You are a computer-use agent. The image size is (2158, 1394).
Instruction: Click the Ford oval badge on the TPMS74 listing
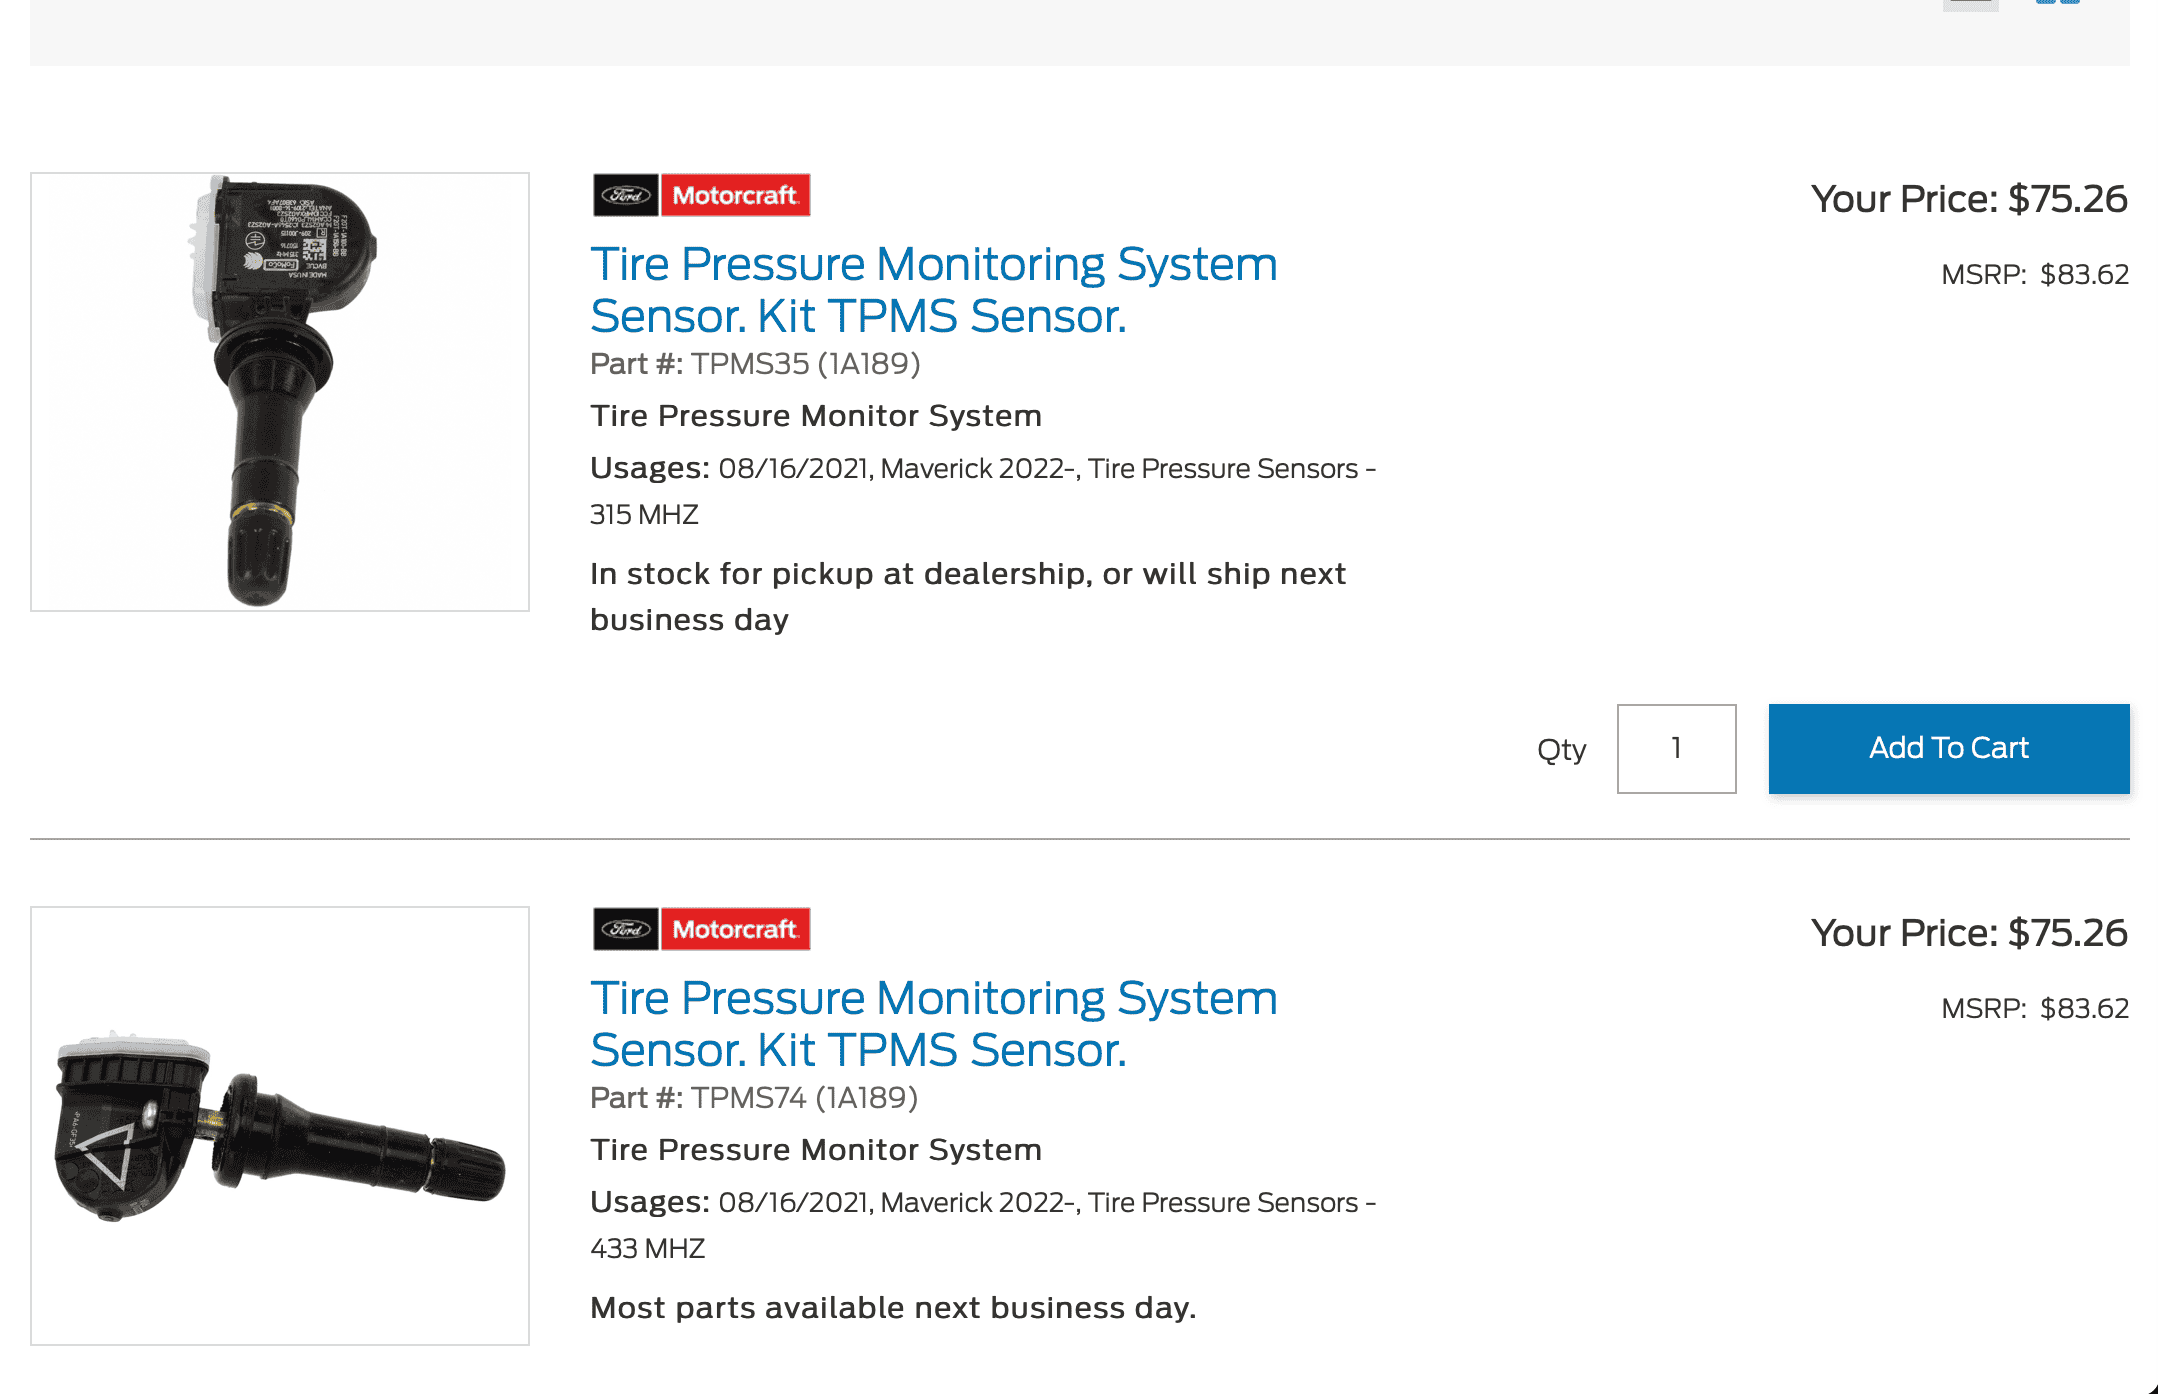click(625, 929)
